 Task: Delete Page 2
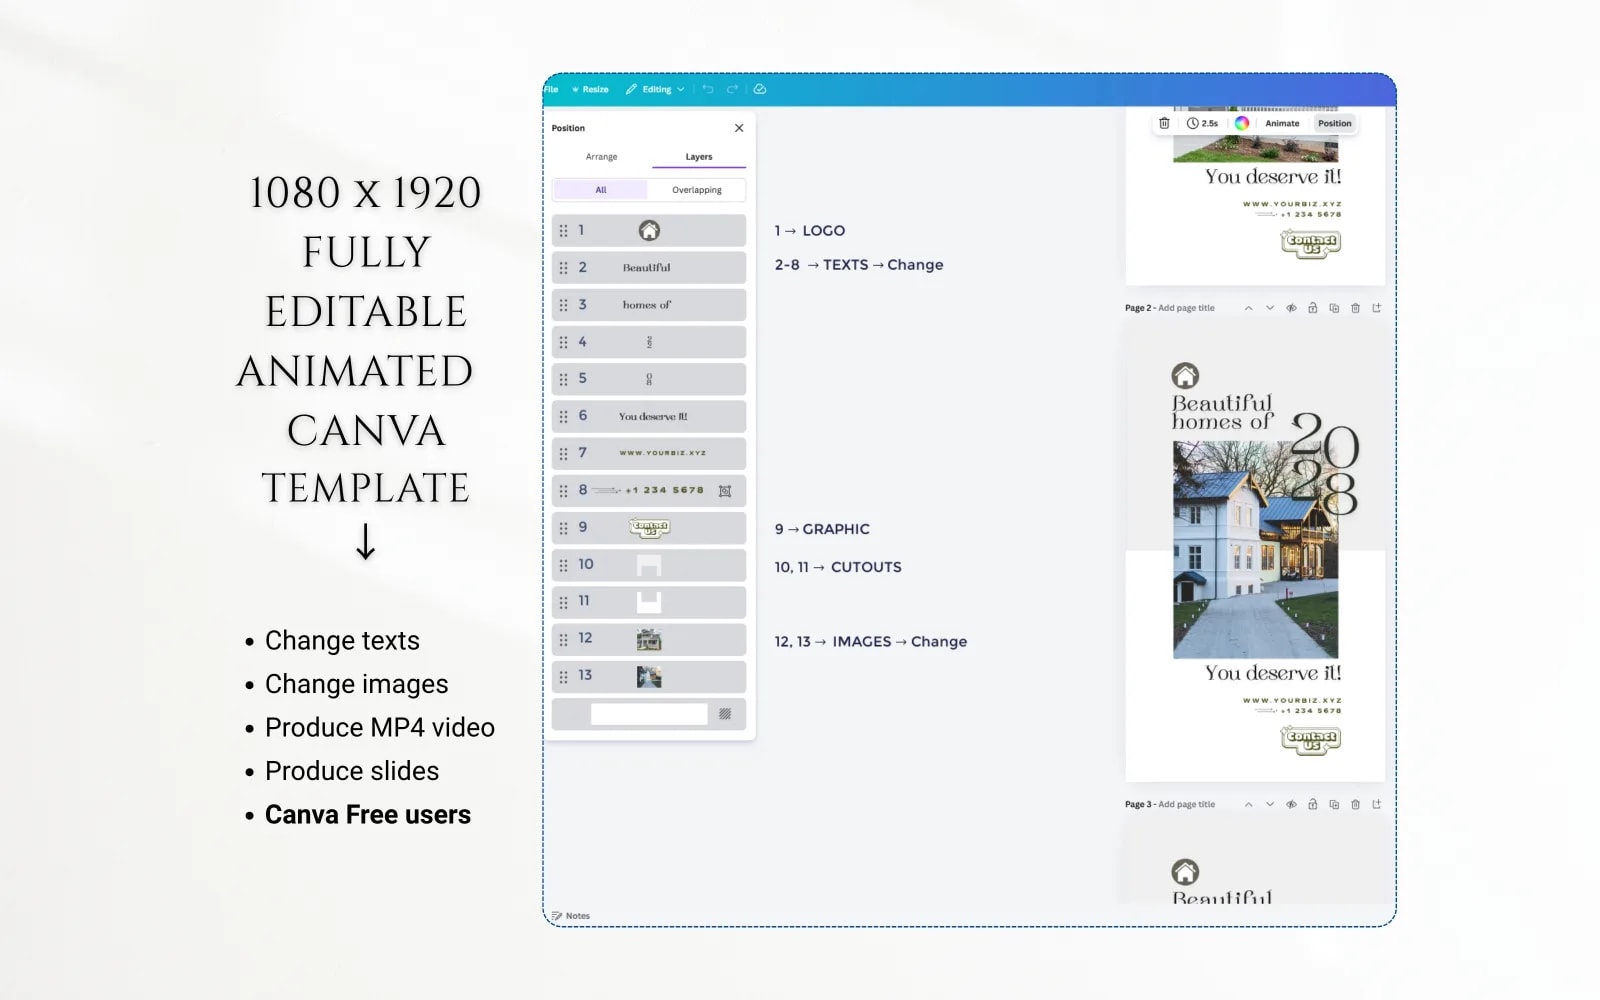[x=1355, y=308]
